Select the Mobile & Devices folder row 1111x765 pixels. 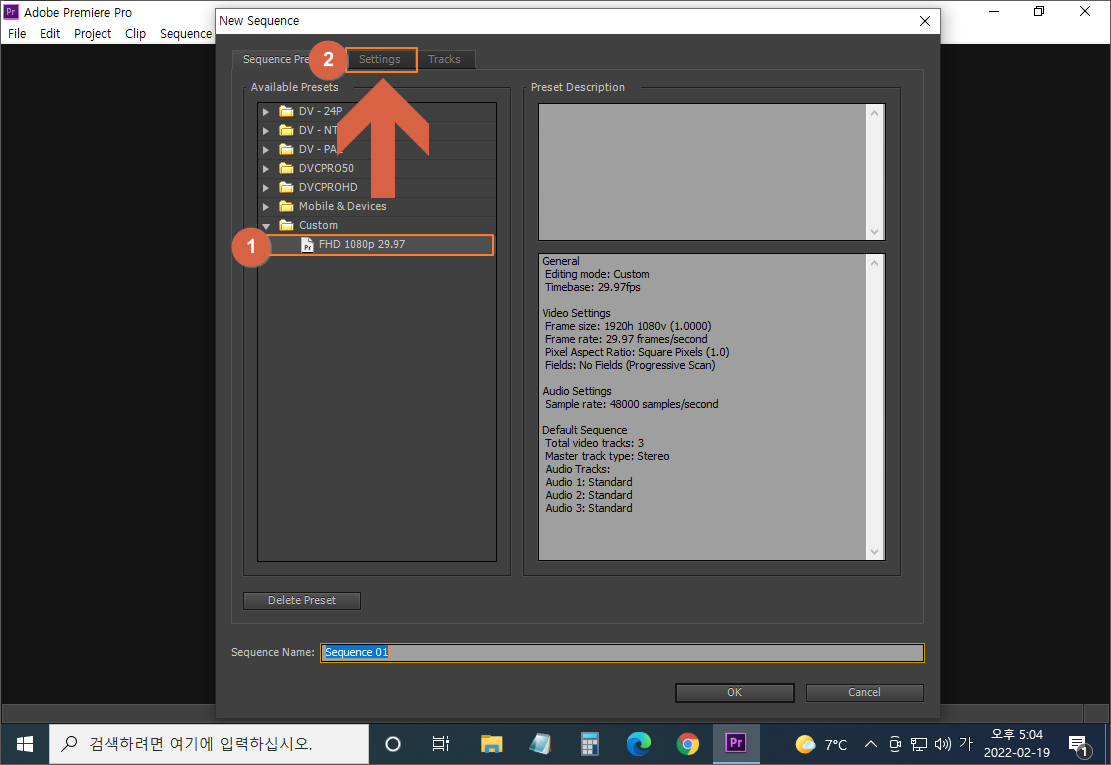click(x=377, y=207)
